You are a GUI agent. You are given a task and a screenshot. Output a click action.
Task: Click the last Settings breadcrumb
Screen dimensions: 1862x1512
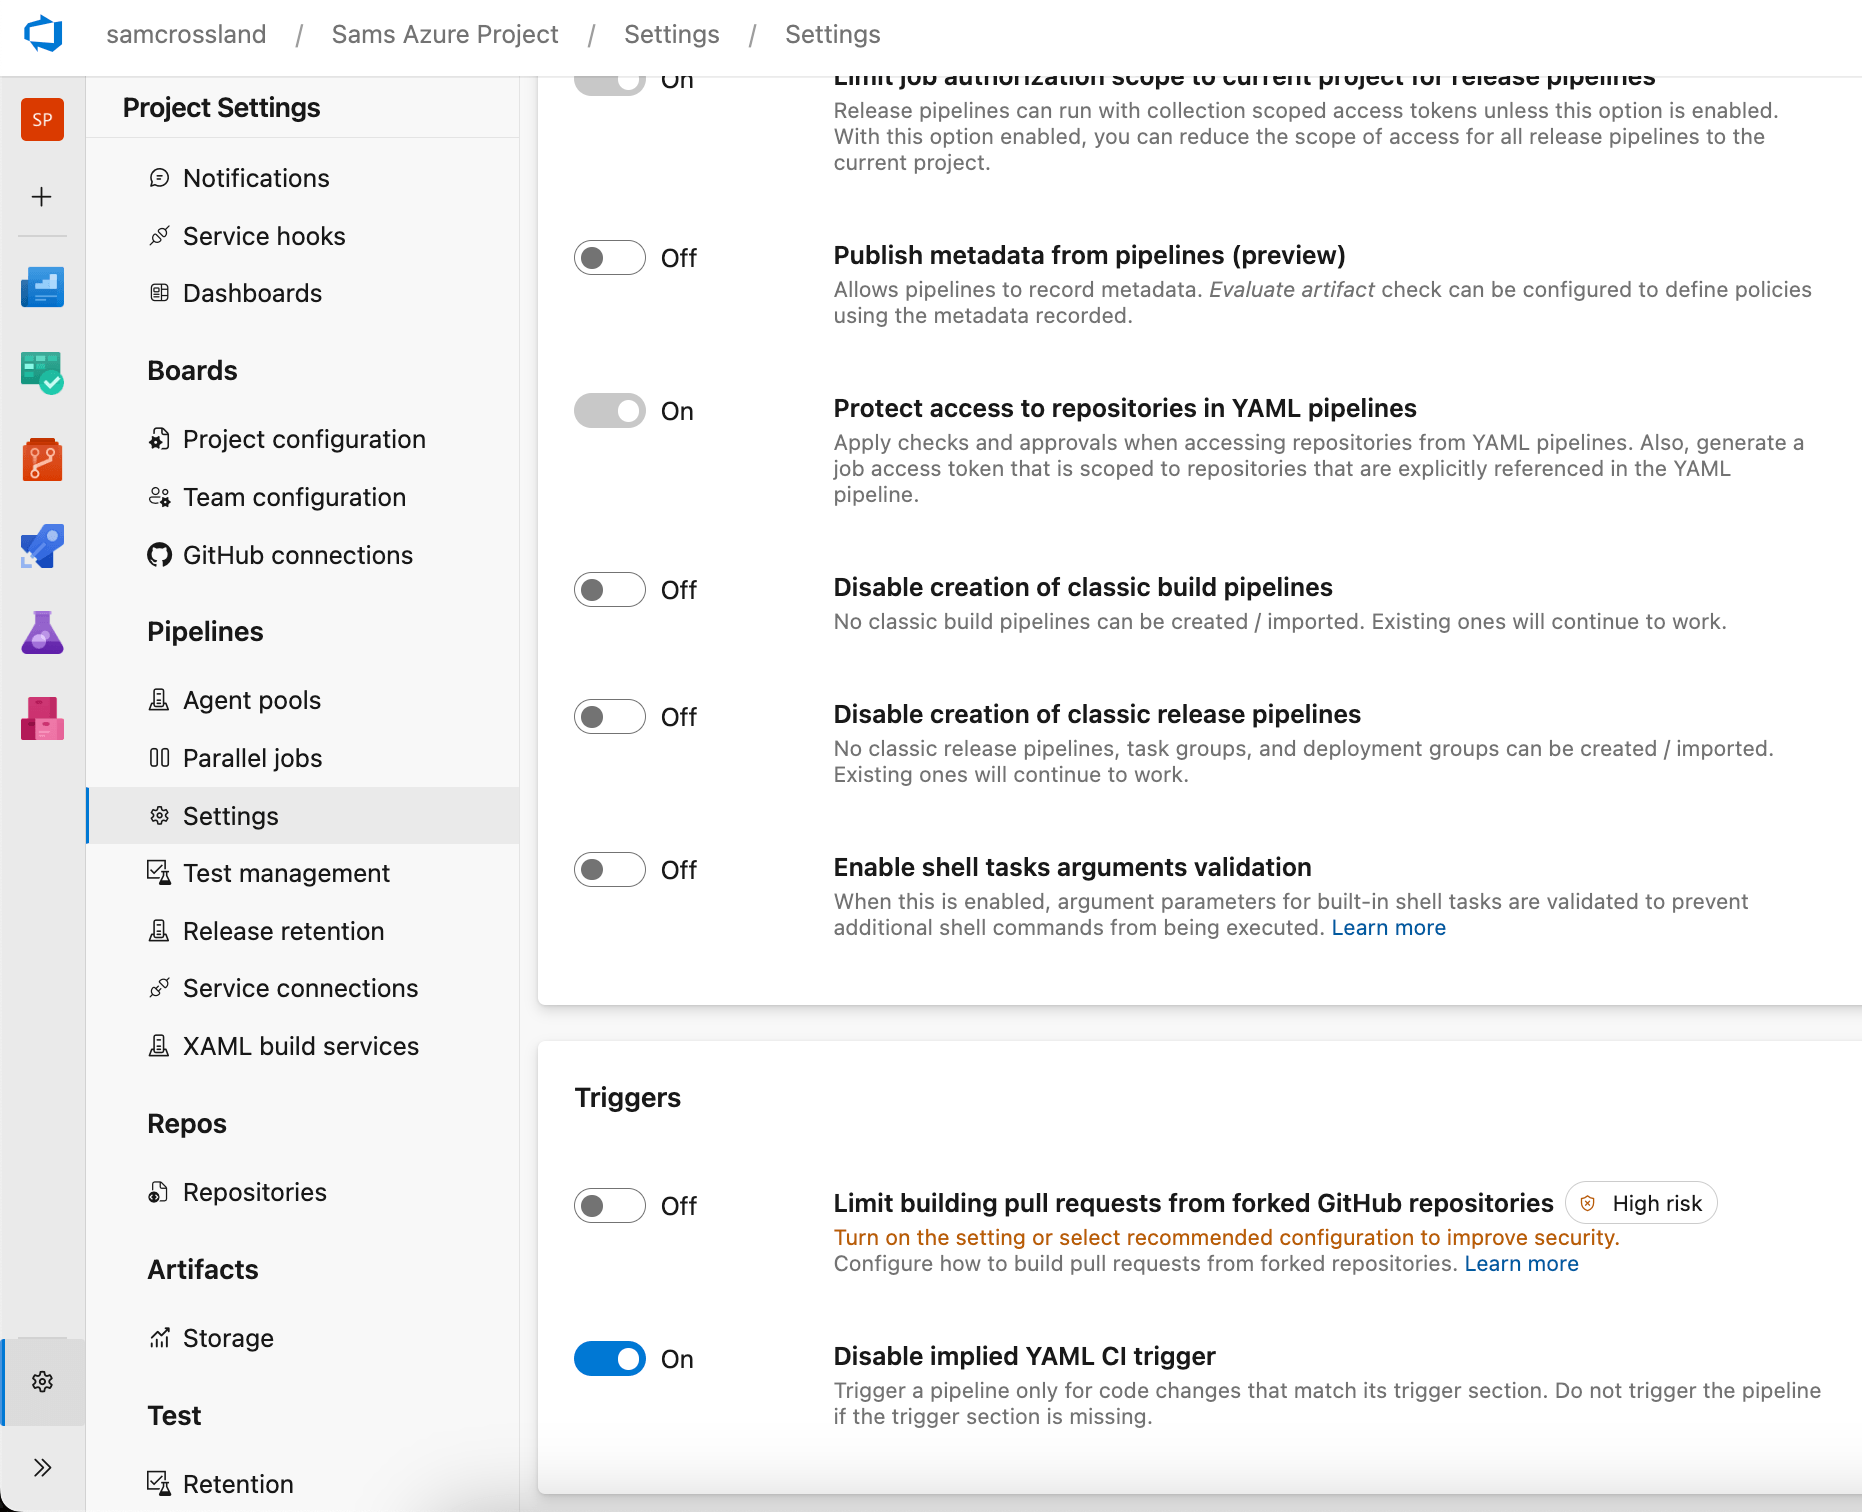833,34
